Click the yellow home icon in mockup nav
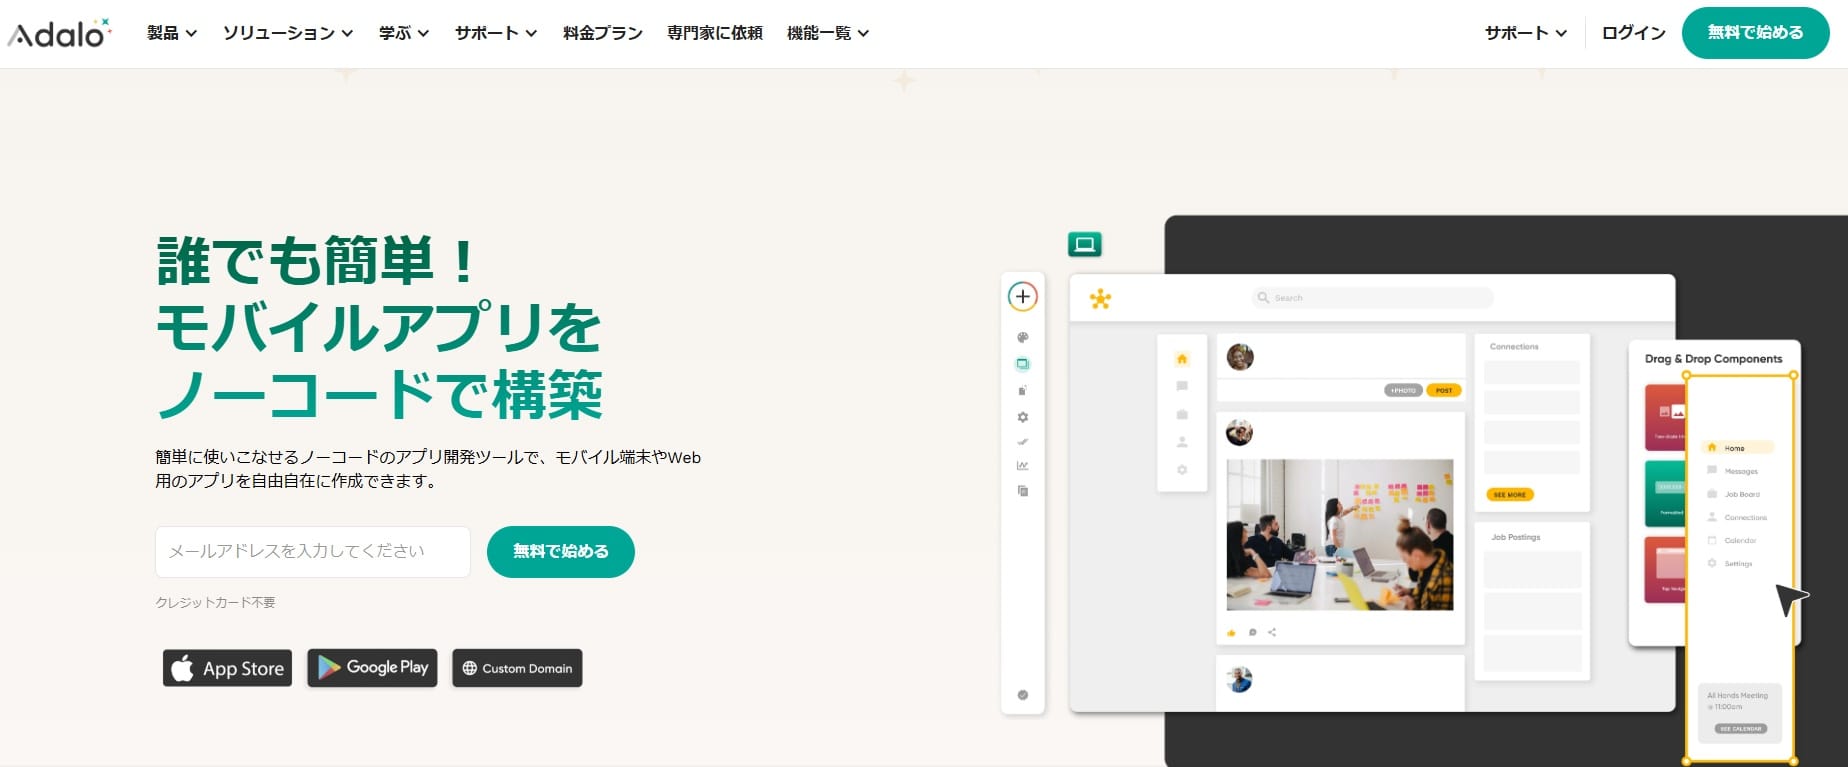Image resolution: width=1848 pixels, height=767 pixels. pyautogui.click(x=1181, y=359)
